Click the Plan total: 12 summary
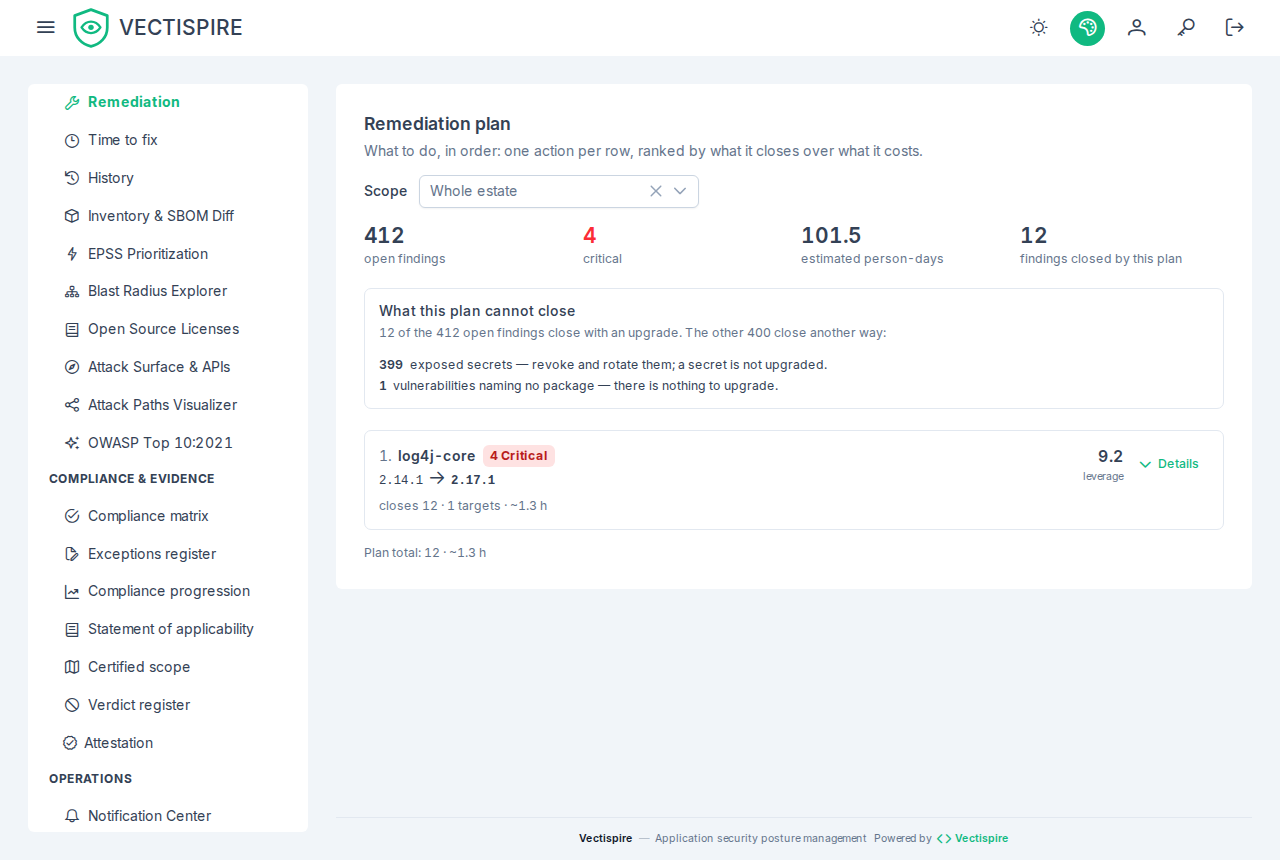The height and width of the screenshot is (860, 1280). 425,552
